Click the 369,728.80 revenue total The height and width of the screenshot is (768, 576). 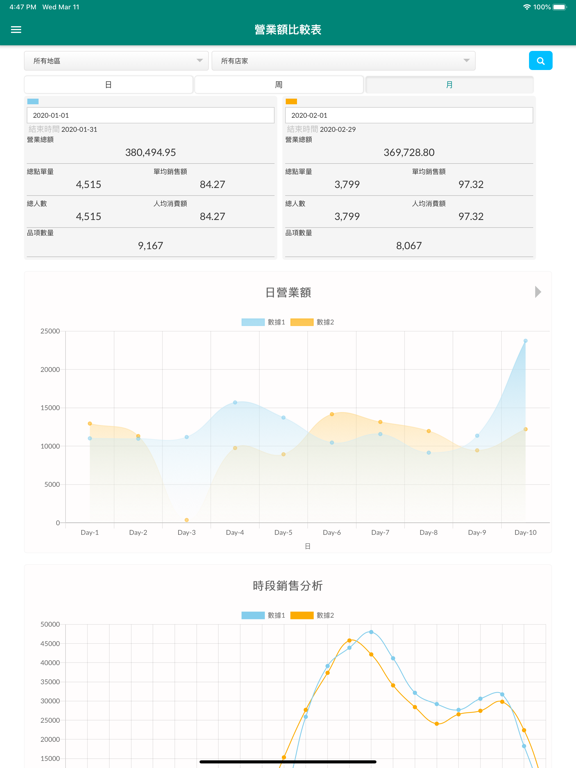click(409, 152)
